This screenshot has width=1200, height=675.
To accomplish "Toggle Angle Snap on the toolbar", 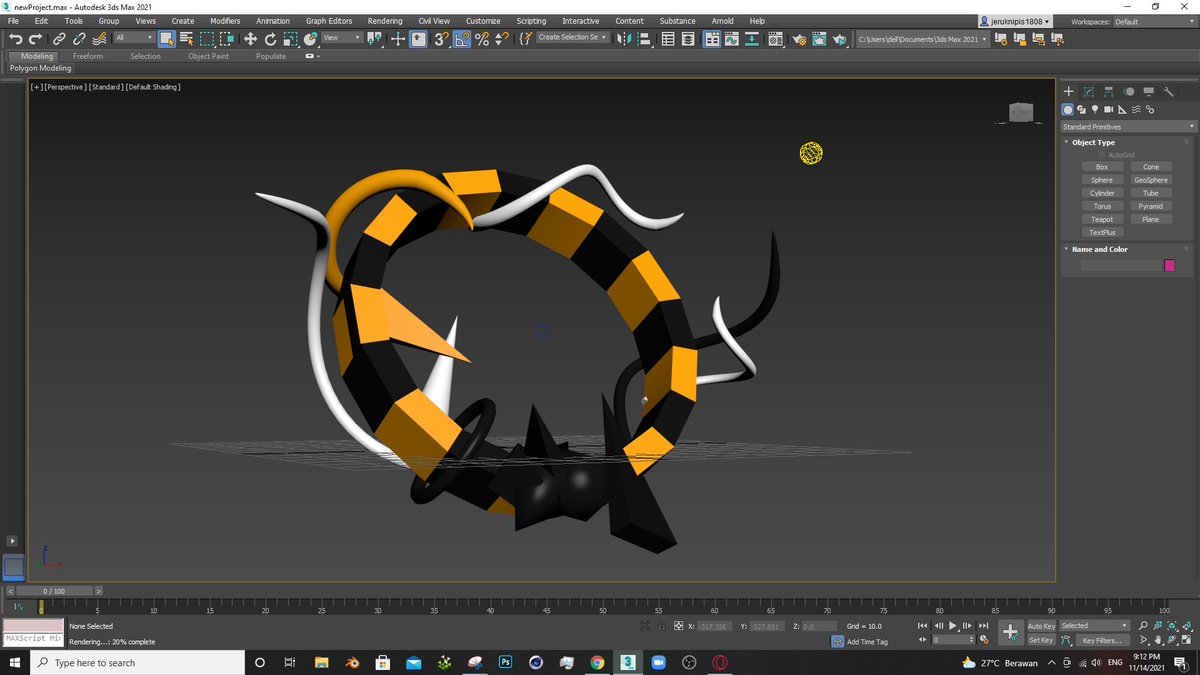I will coord(463,40).
